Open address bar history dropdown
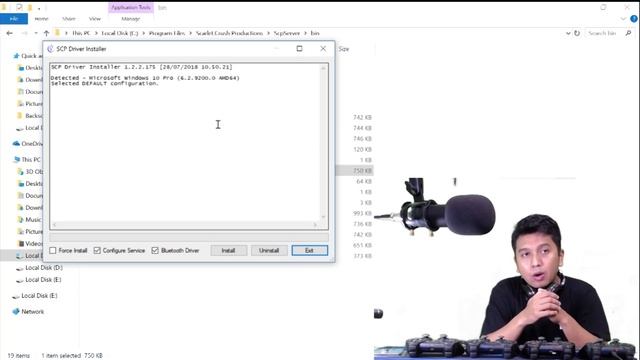This screenshot has width=640, height=360. (568, 33)
